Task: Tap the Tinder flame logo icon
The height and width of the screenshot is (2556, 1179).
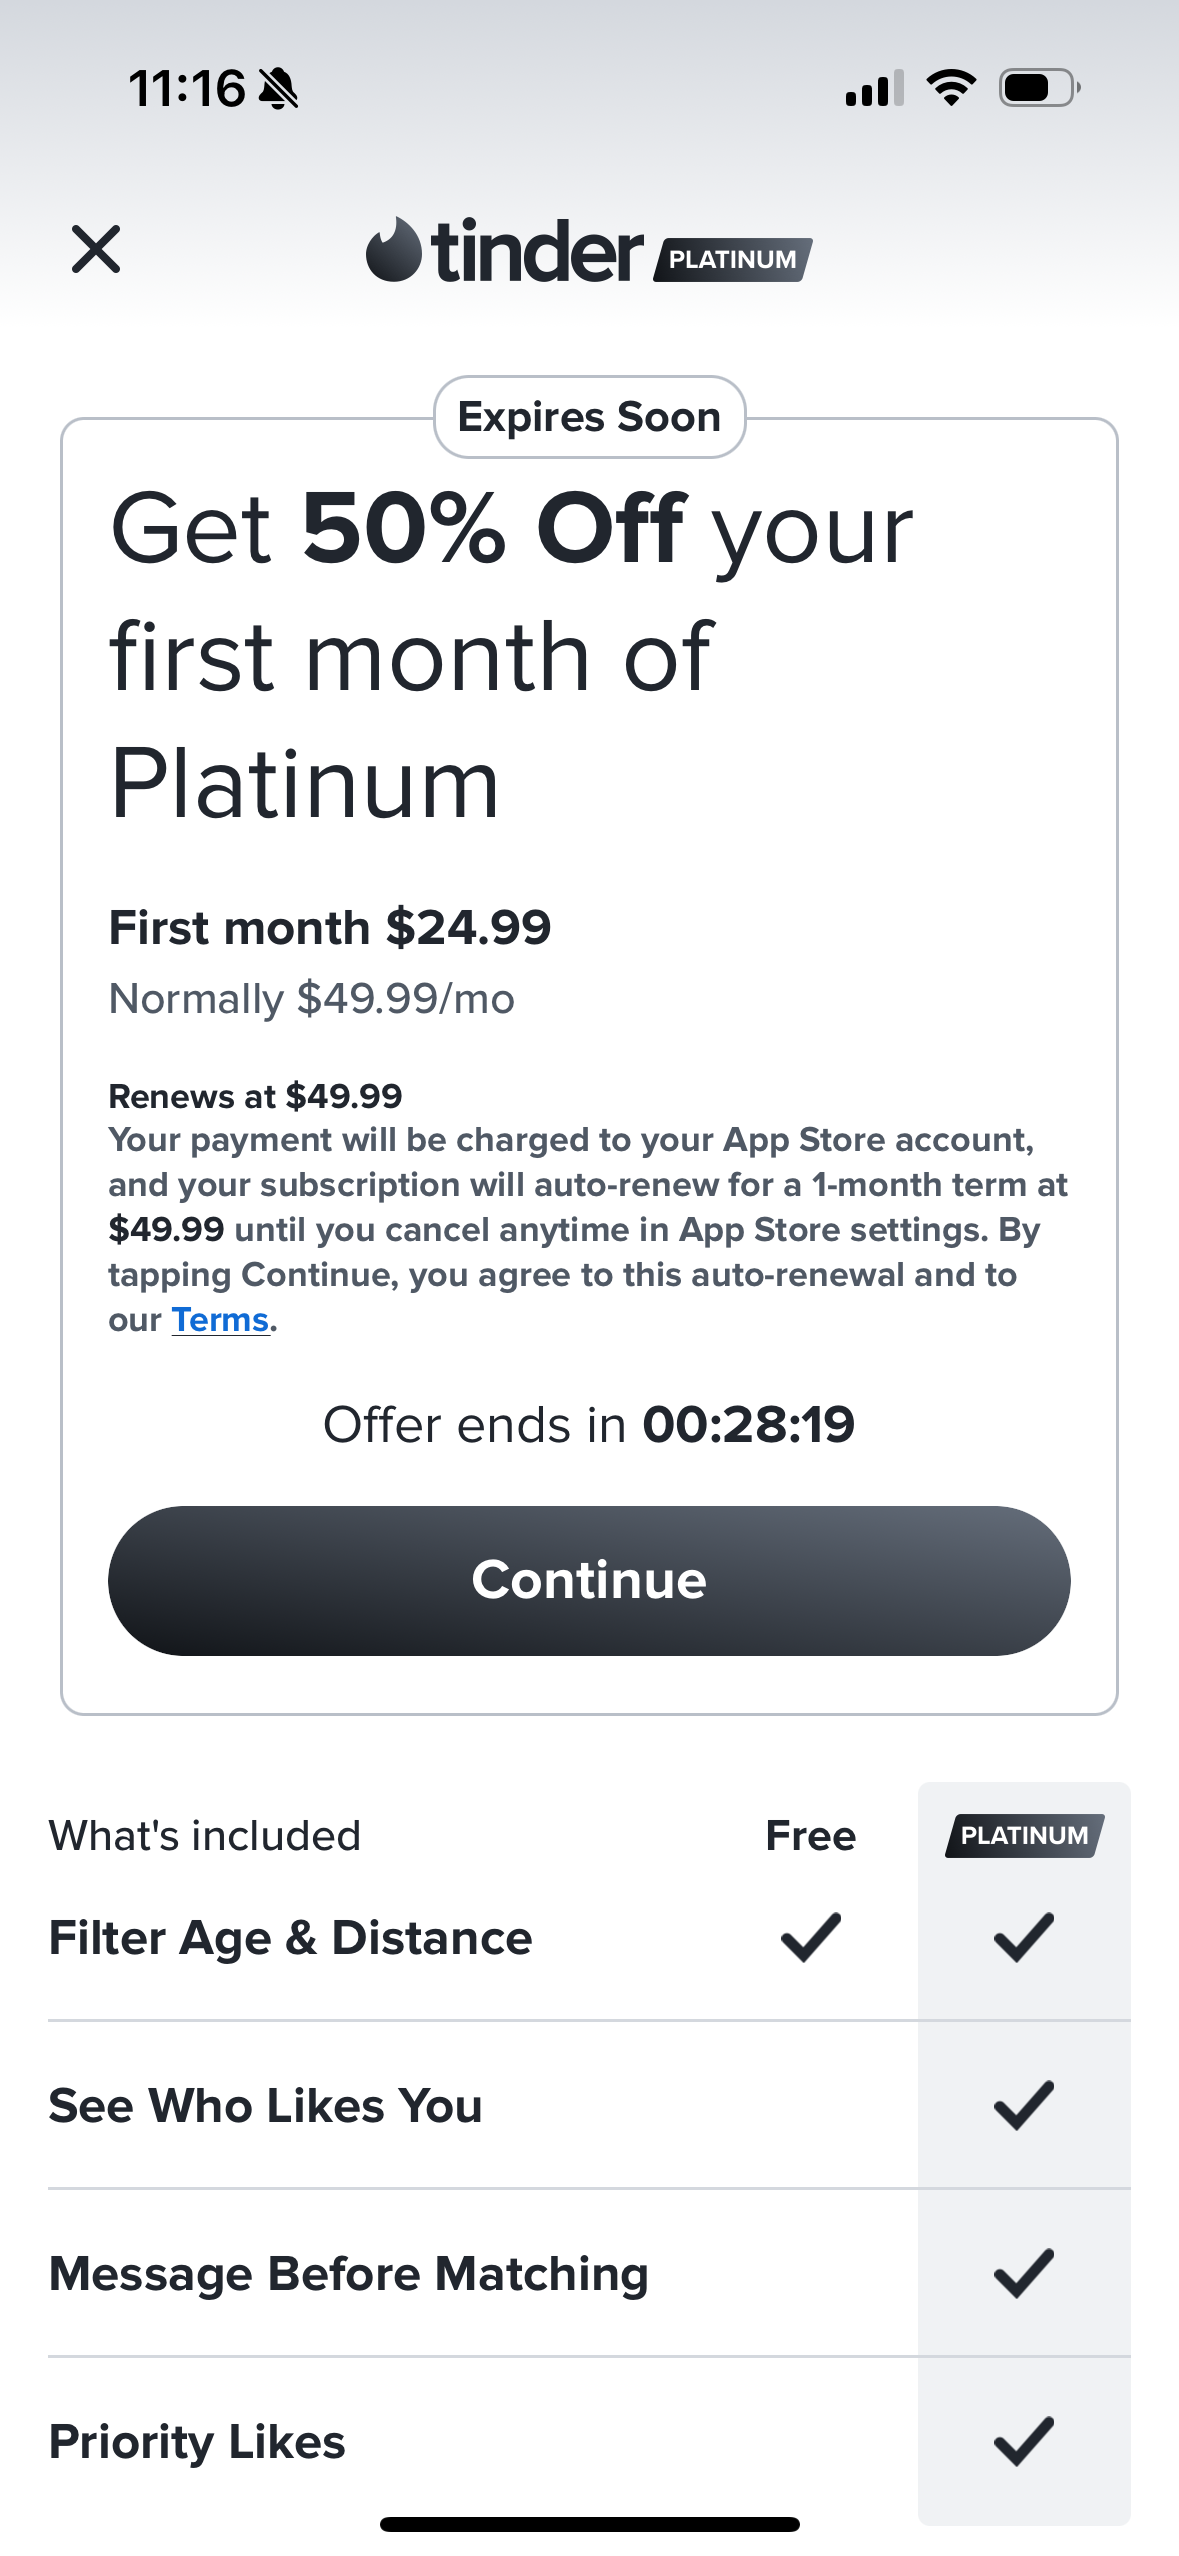Action: tap(393, 250)
